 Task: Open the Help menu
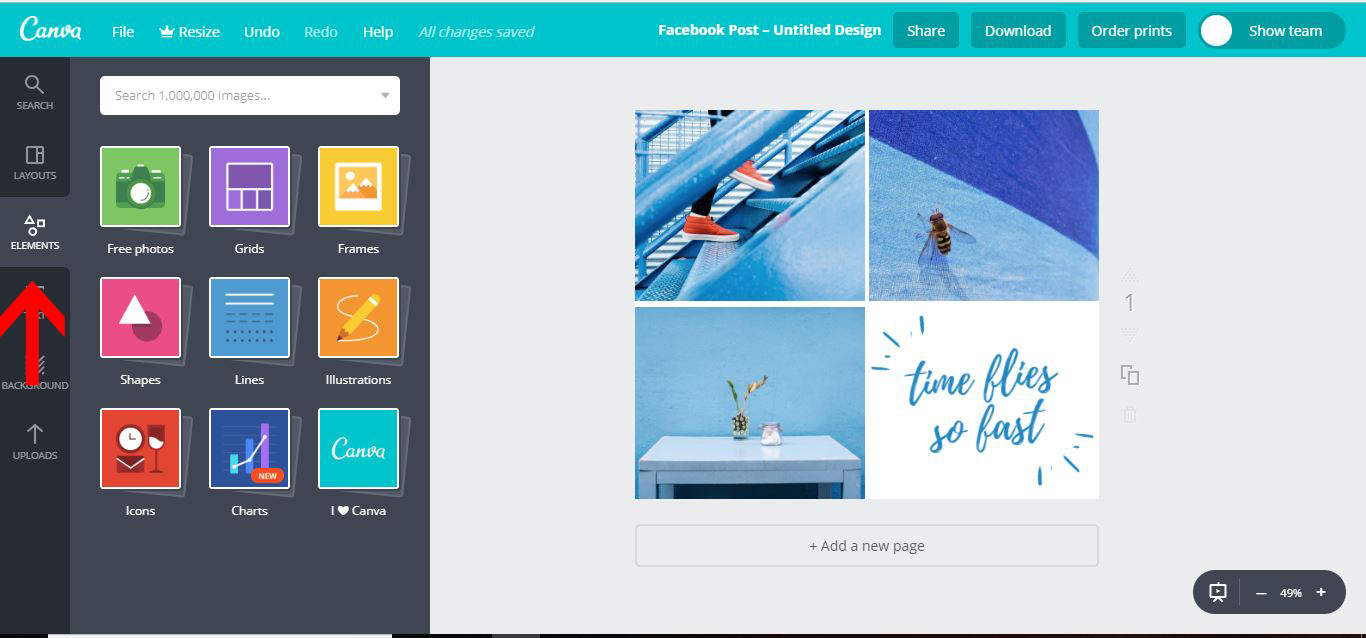(x=378, y=31)
